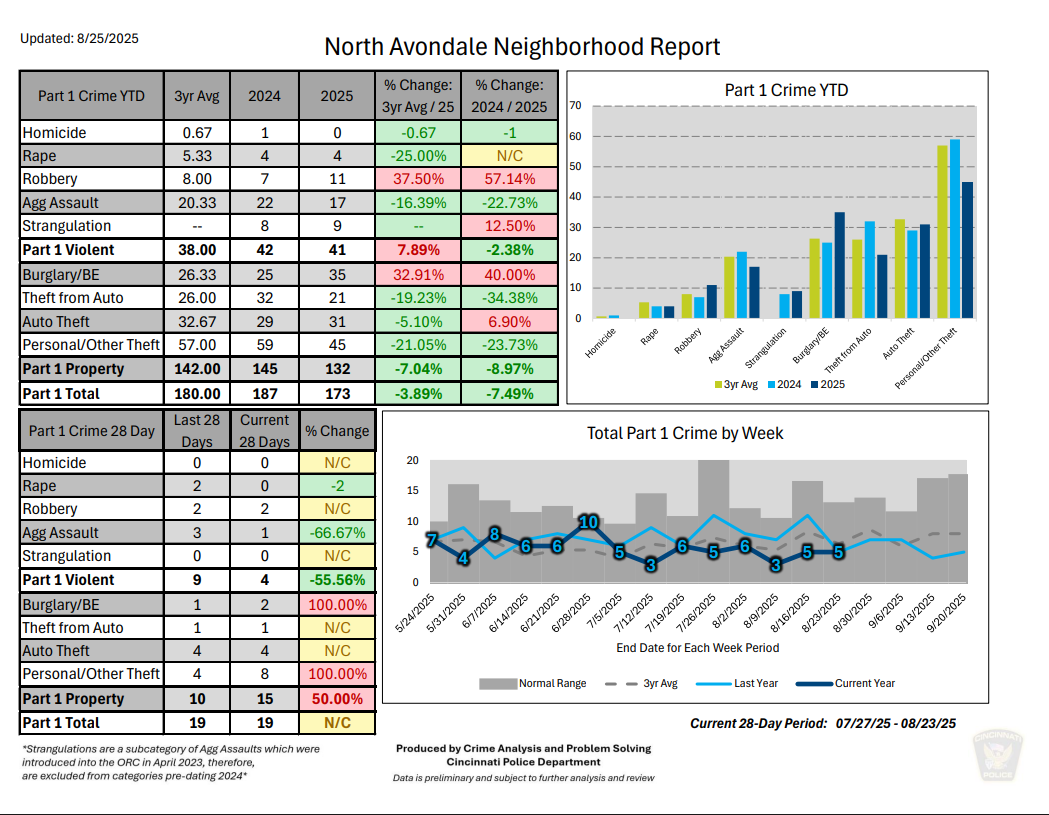1049x815 pixels.
Task: Click the first weekly data point labeled 7
Action: pyautogui.click(x=432, y=540)
